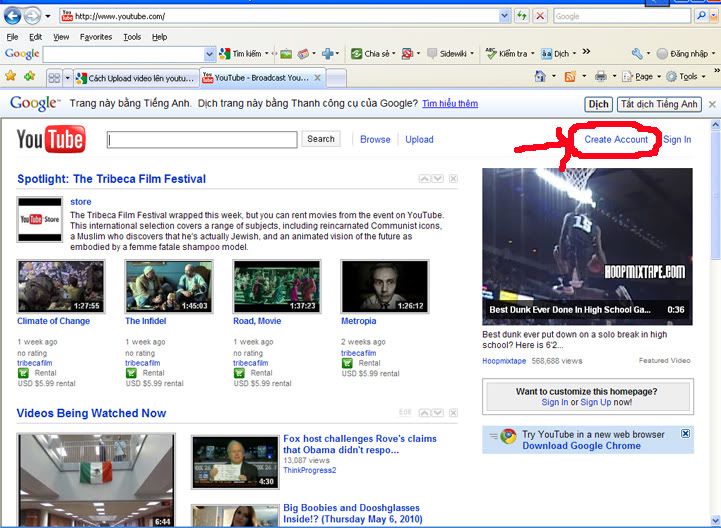The height and width of the screenshot is (528, 721).
Task: Click Đăng nhập sign-in on Google Toolbar
Action: [683, 54]
